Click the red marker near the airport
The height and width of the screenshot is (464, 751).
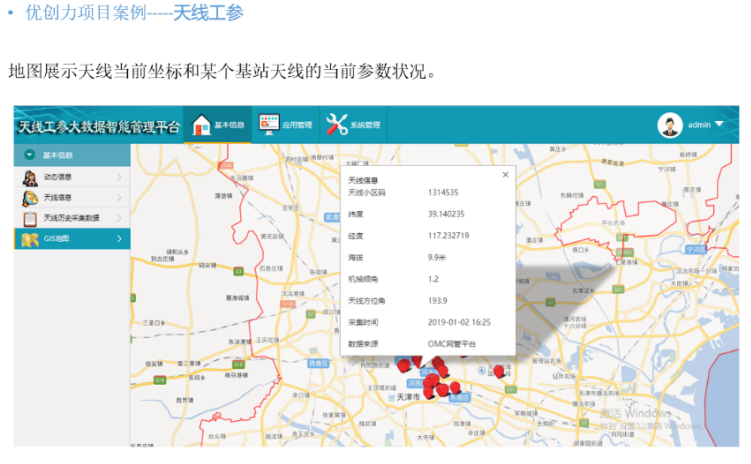pyautogui.click(x=499, y=371)
